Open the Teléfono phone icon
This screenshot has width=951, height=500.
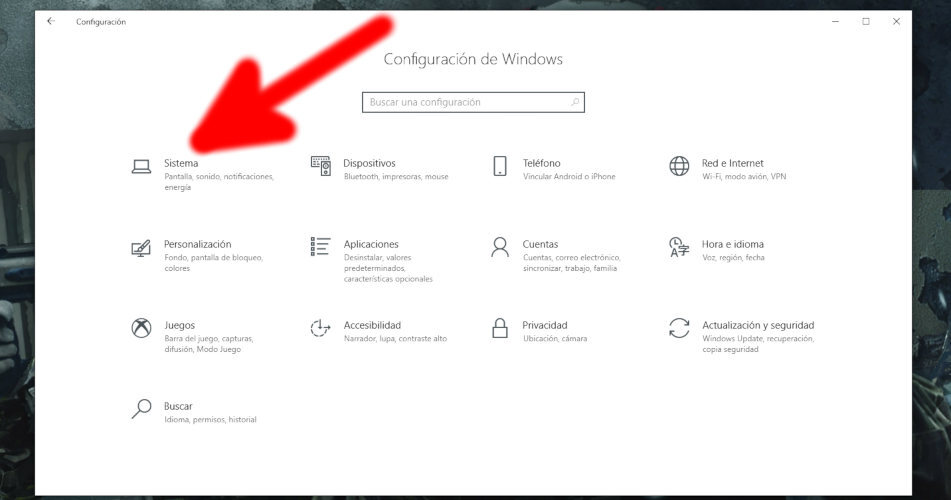pyautogui.click(x=500, y=166)
